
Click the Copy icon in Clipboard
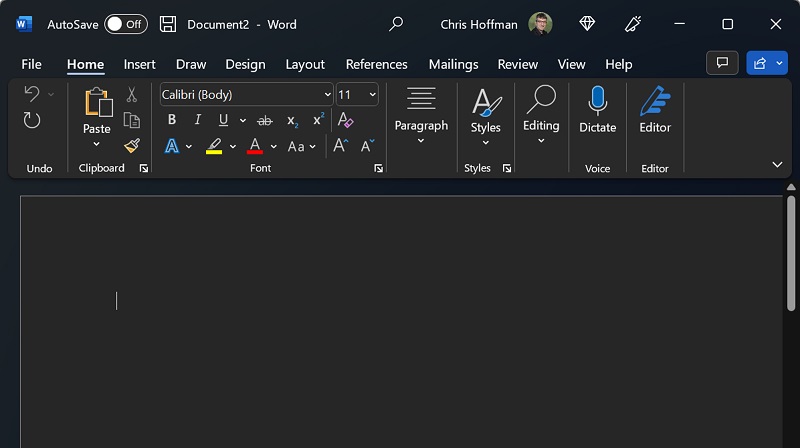click(x=131, y=120)
